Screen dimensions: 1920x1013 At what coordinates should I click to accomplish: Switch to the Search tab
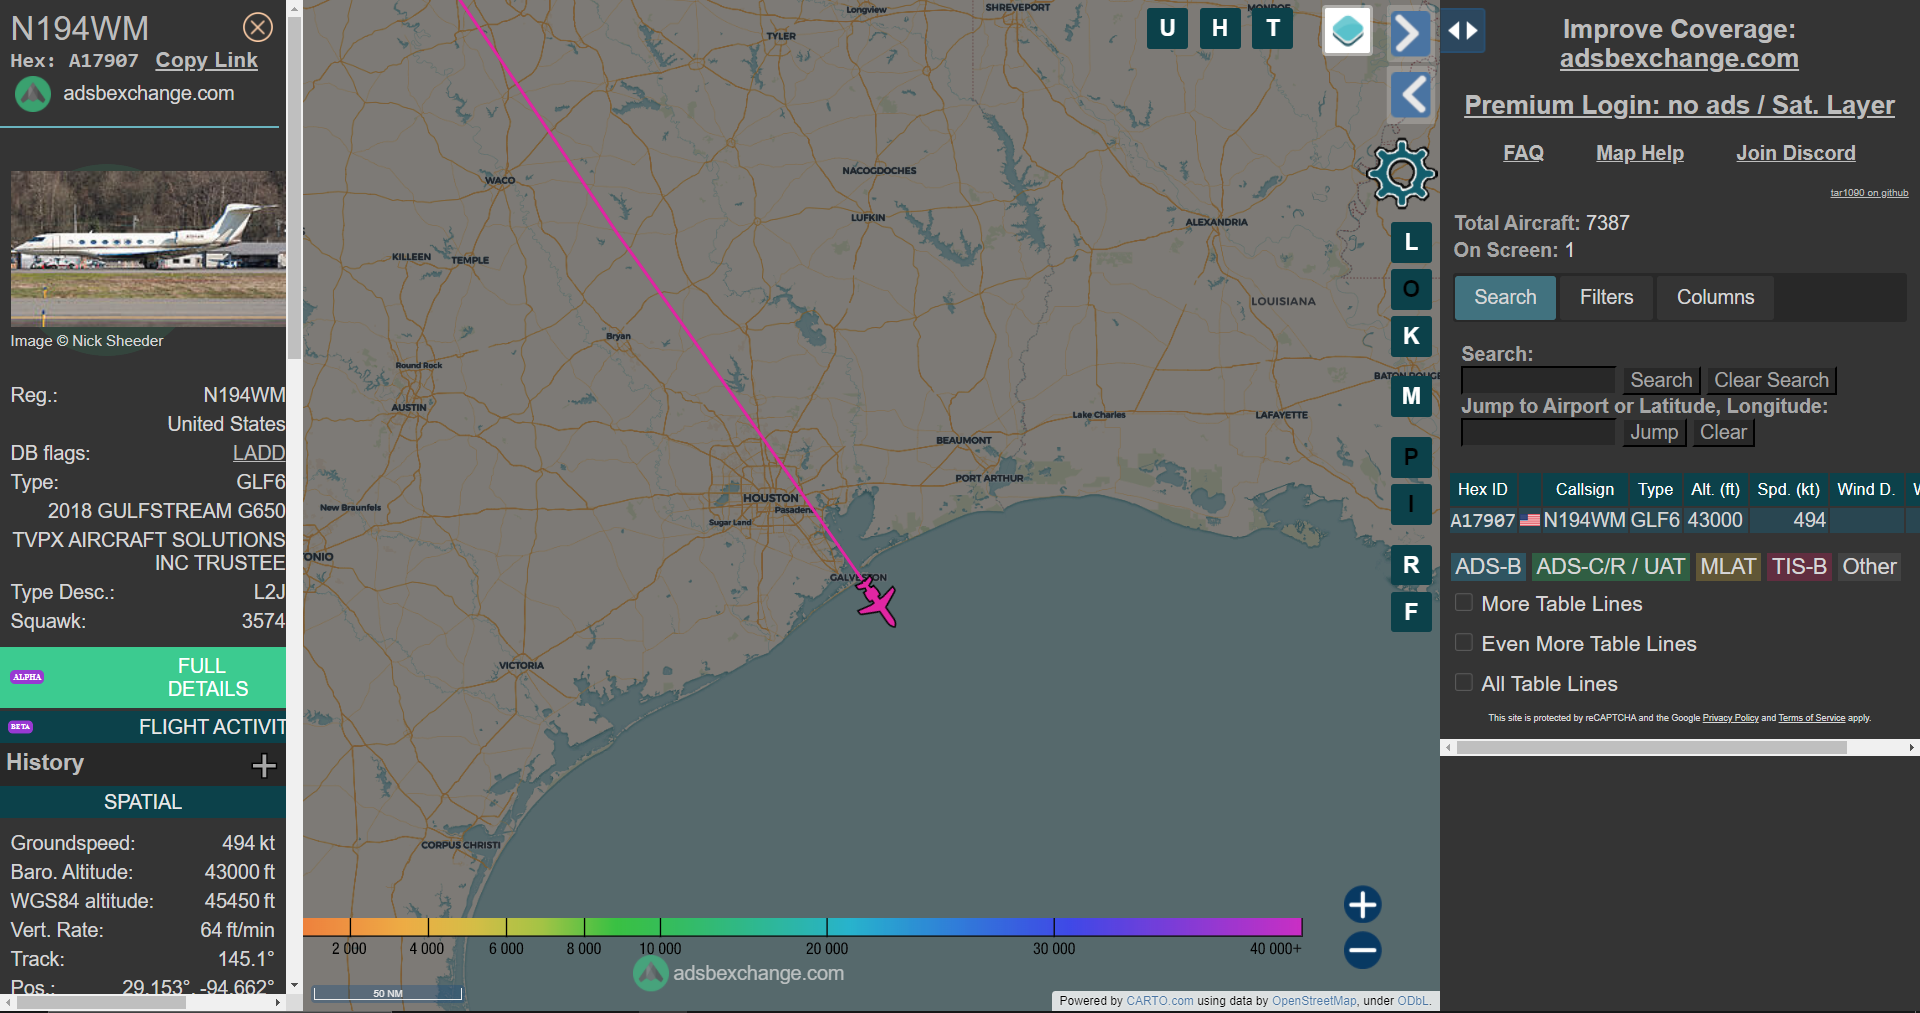tap(1505, 298)
